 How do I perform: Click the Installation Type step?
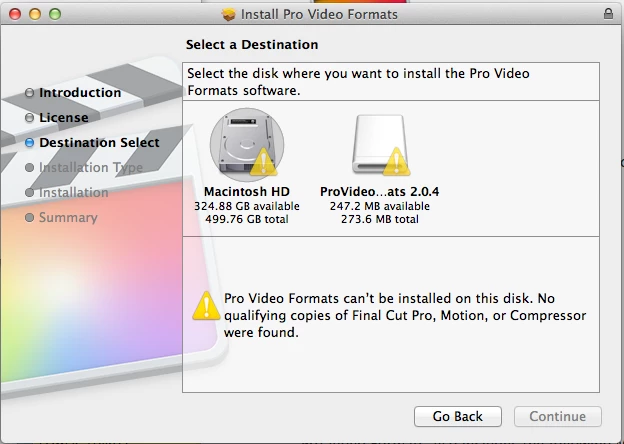pyautogui.click(x=90, y=168)
